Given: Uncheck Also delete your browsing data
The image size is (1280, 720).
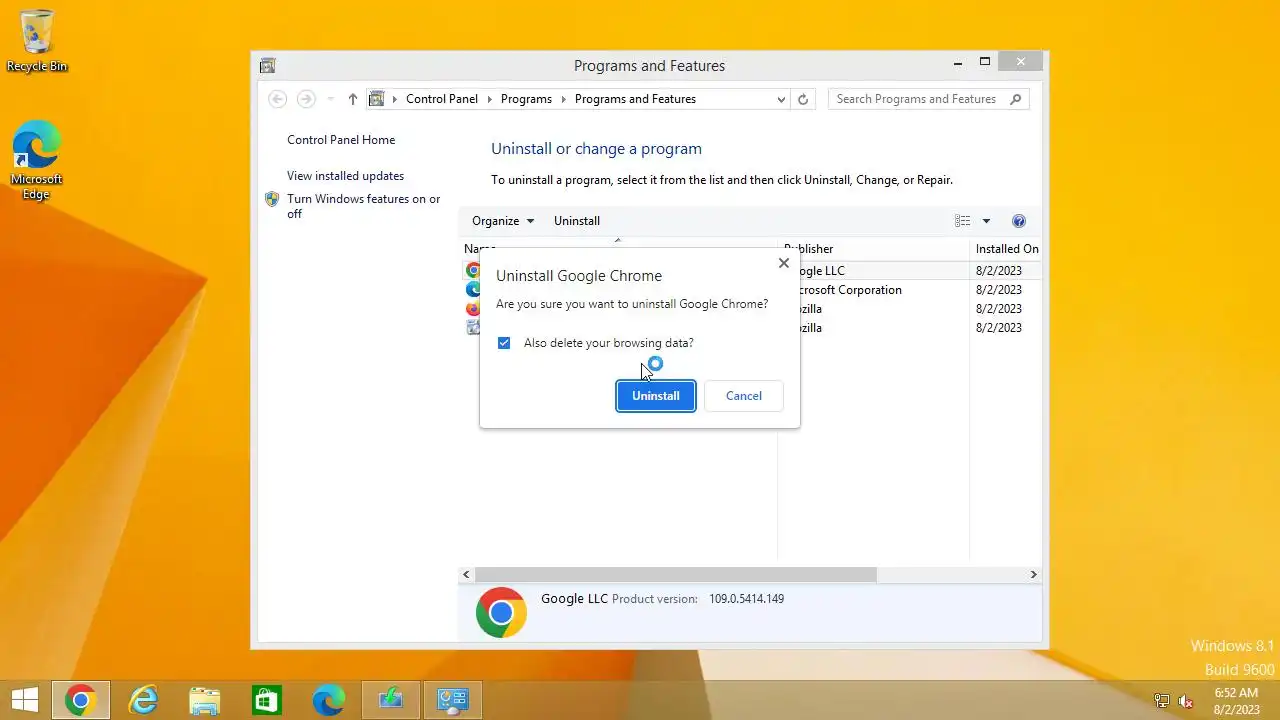Looking at the screenshot, I should point(504,343).
